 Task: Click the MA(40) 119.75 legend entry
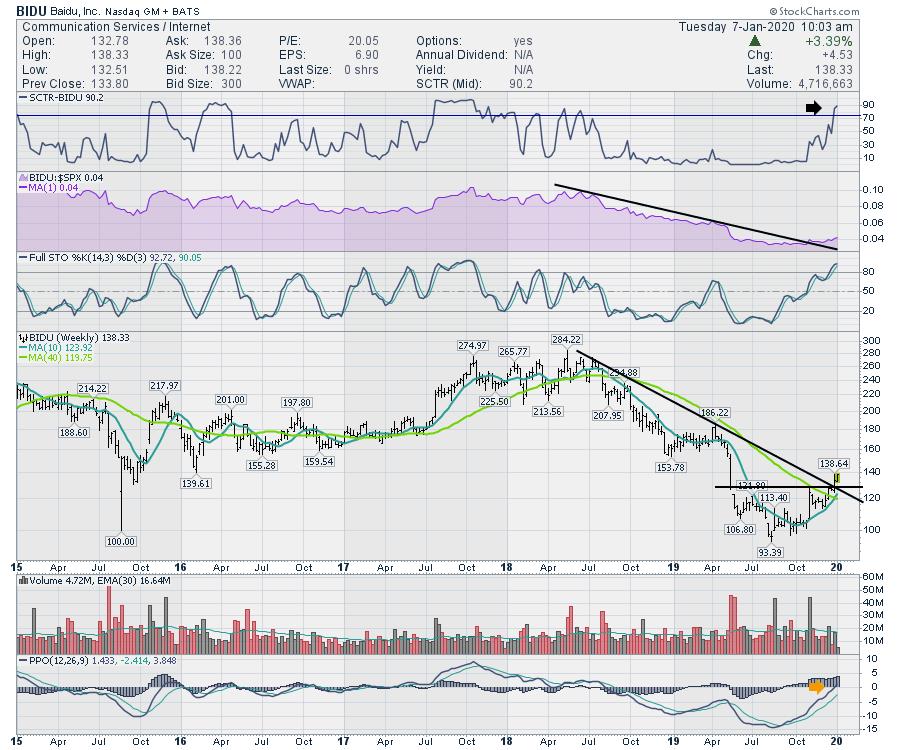pos(56,357)
